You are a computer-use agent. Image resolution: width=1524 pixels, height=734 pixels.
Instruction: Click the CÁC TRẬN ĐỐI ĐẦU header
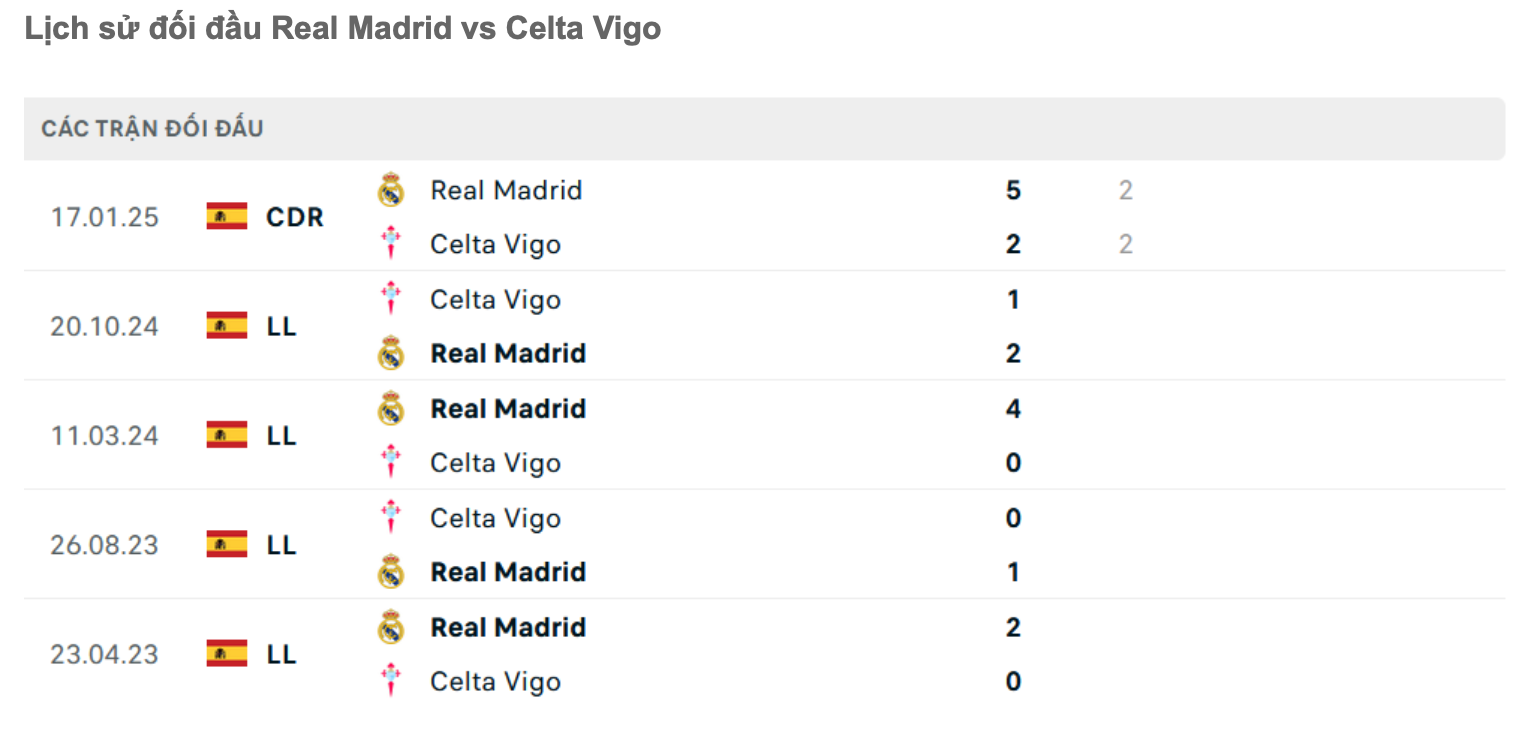tap(152, 129)
